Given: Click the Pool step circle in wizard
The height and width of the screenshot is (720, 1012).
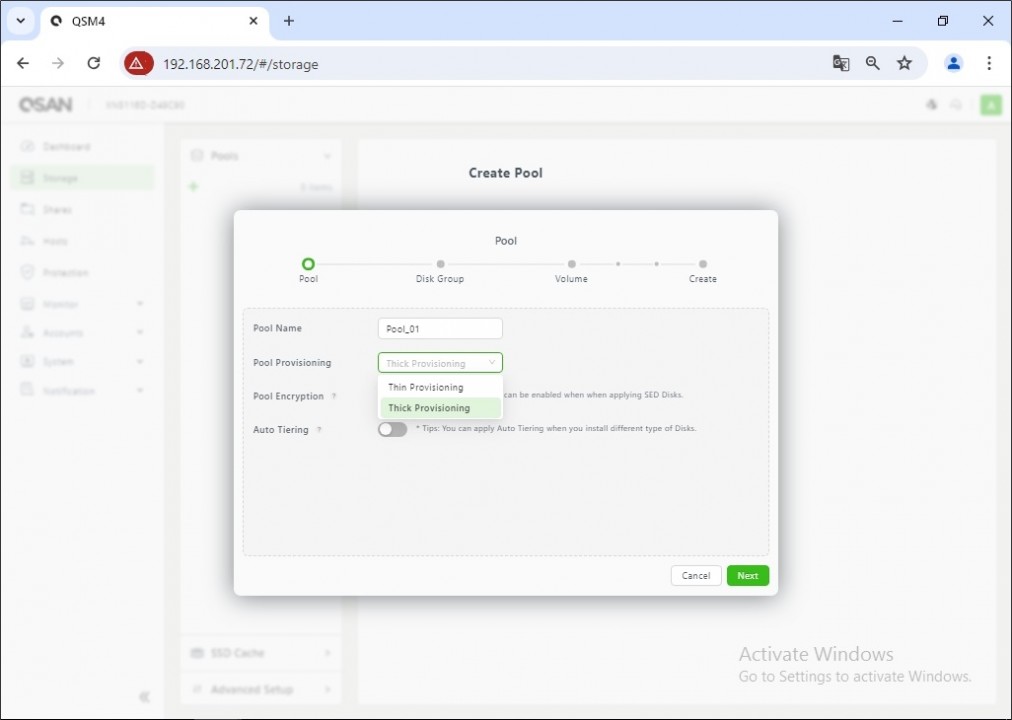Looking at the screenshot, I should click(x=308, y=264).
